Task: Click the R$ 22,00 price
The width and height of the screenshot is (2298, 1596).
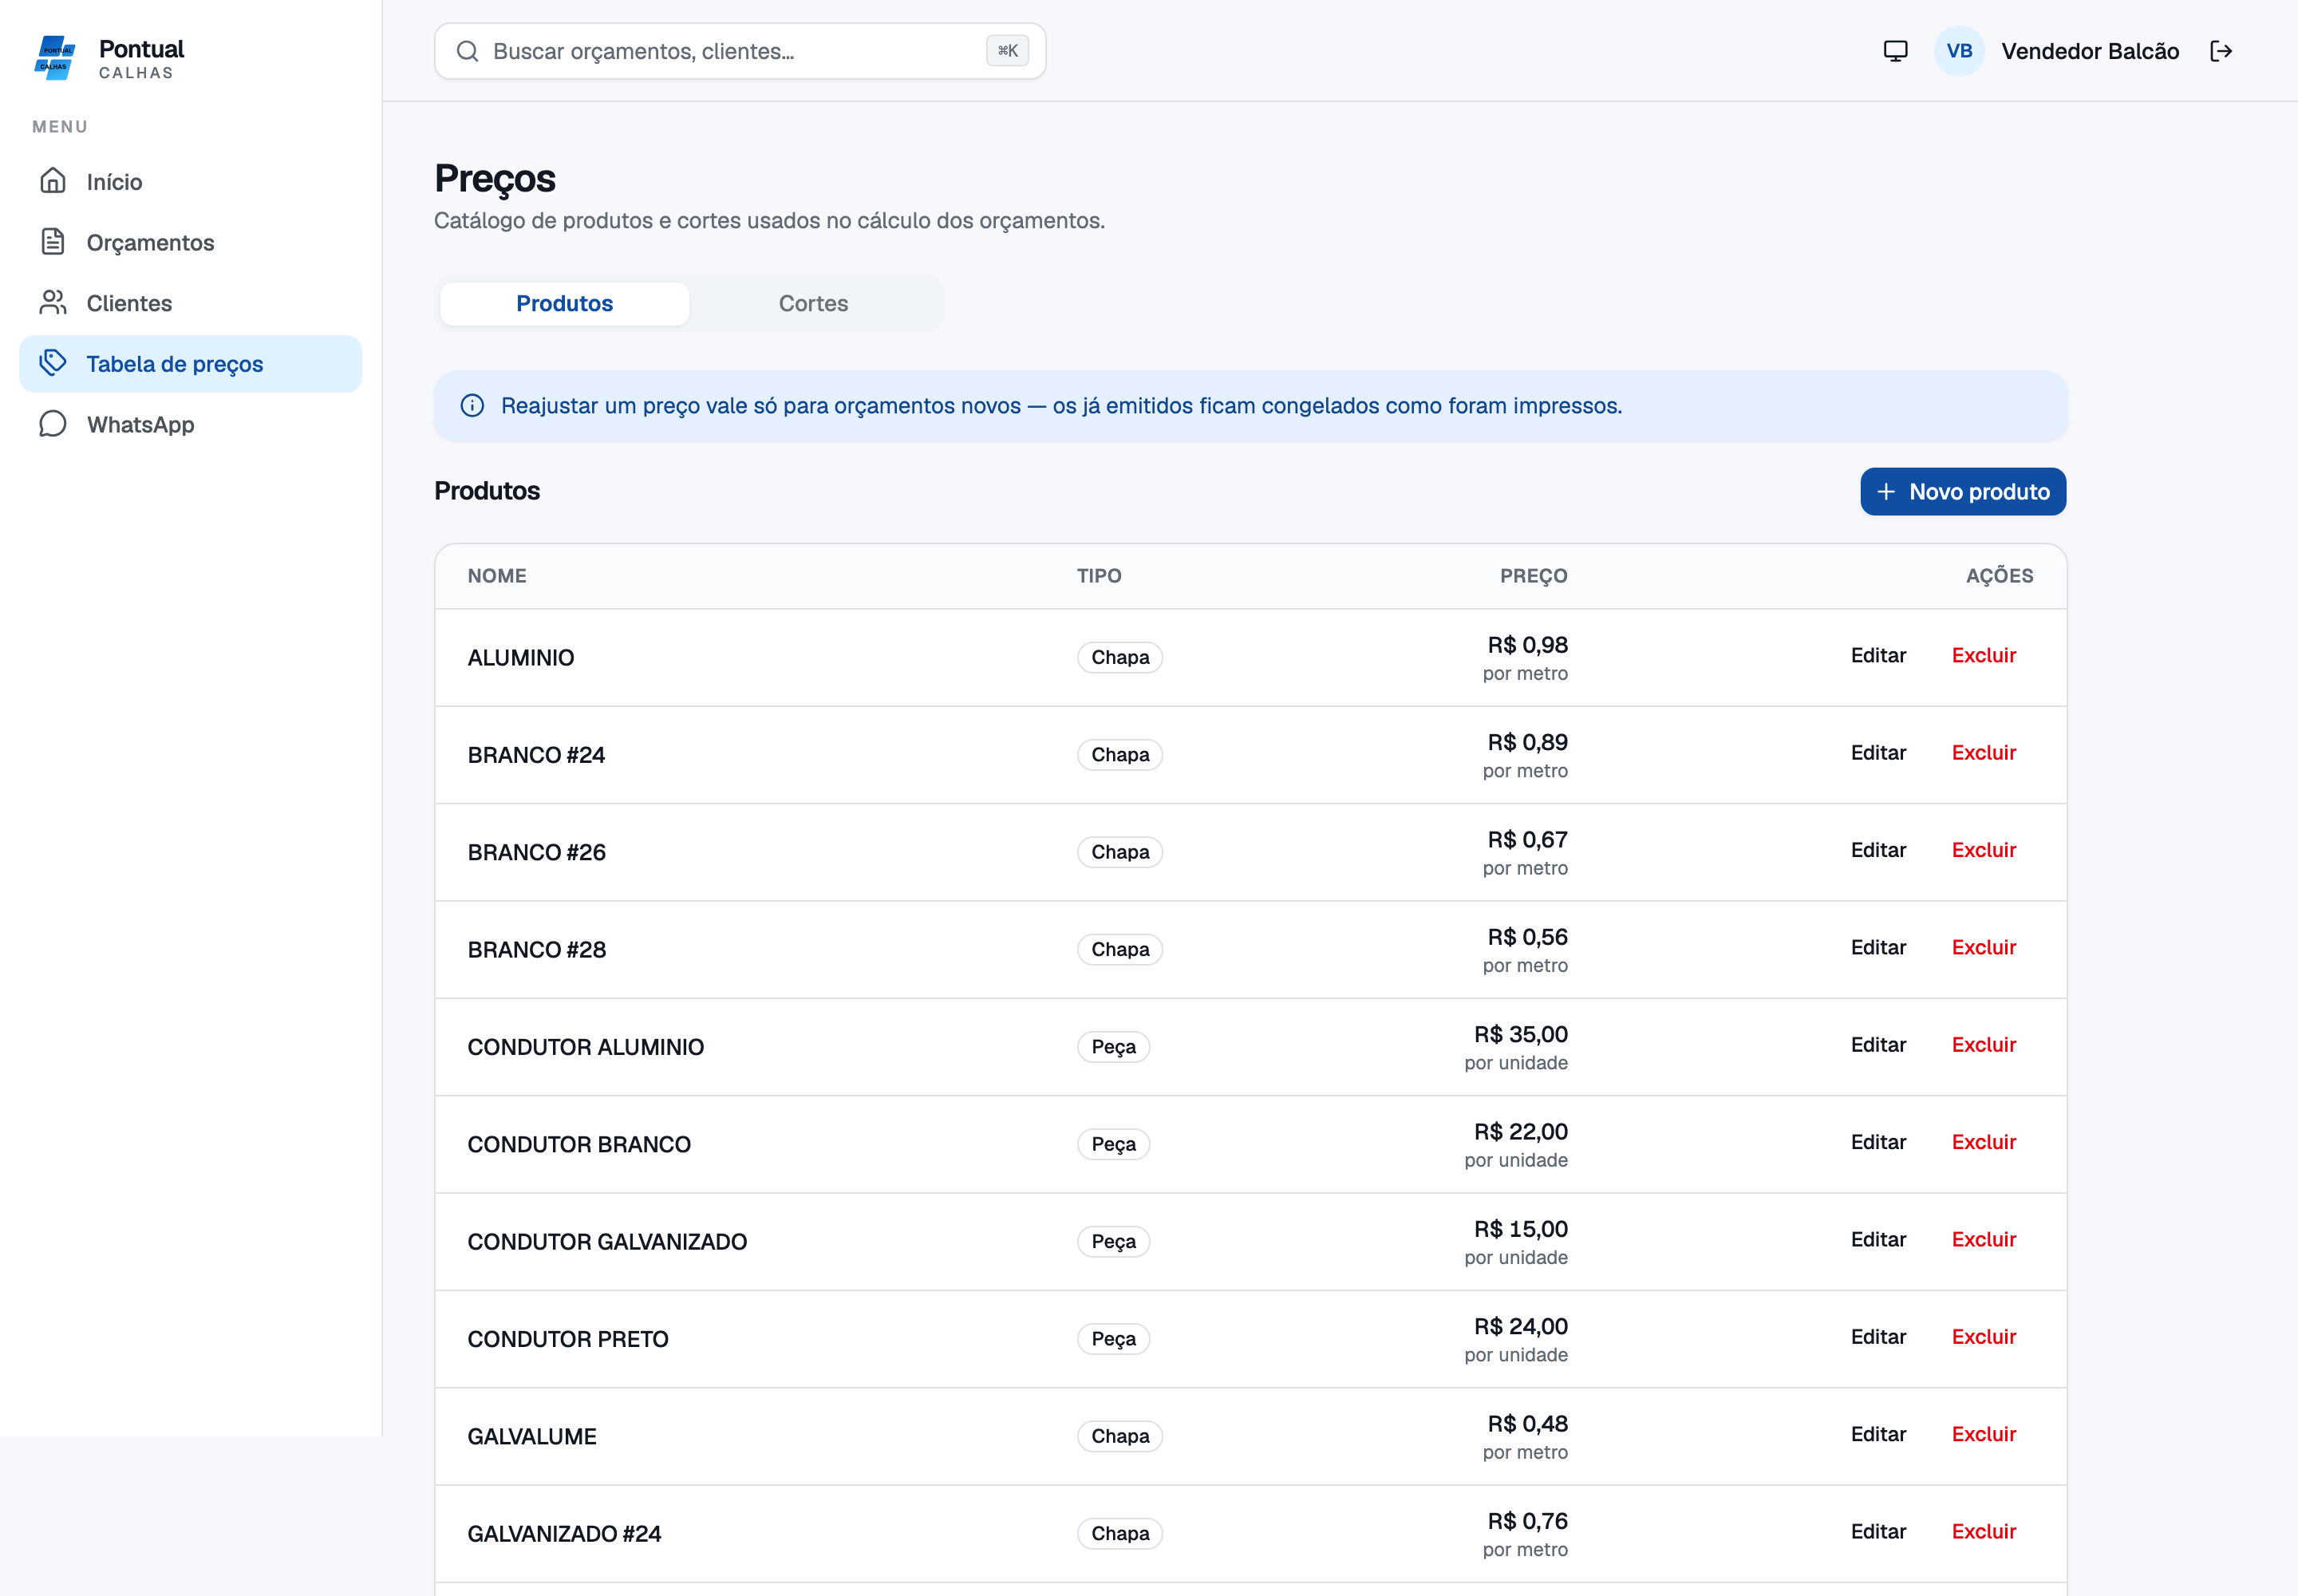Action: pos(1520,1132)
